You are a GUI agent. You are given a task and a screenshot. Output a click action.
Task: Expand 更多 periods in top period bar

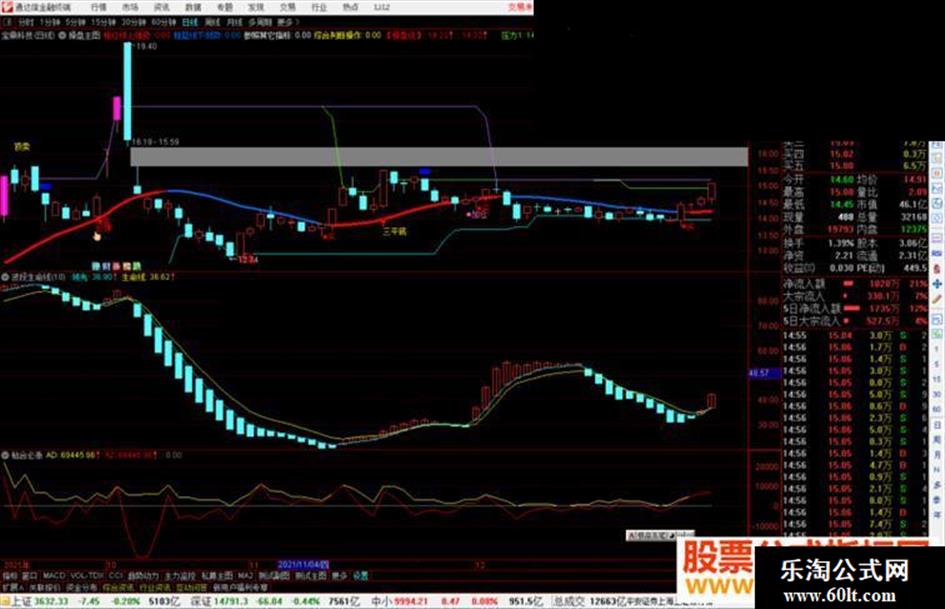pyautogui.click(x=287, y=22)
